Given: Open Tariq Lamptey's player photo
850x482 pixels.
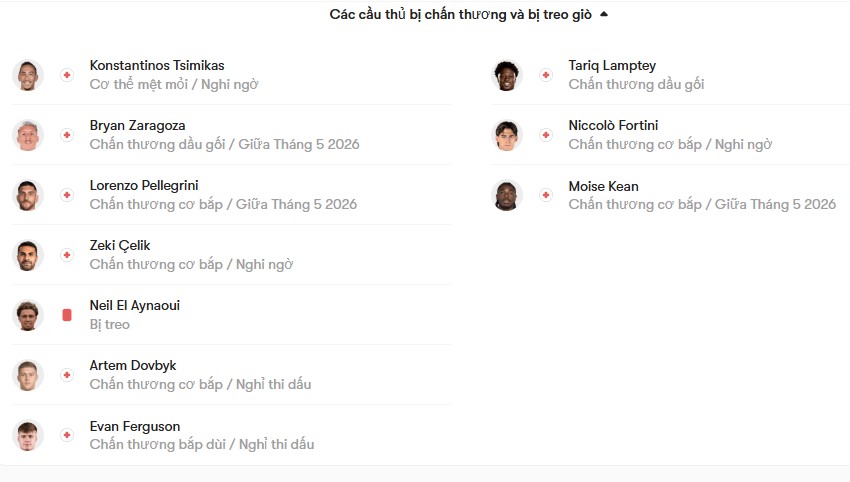Looking at the screenshot, I should coord(506,75).
